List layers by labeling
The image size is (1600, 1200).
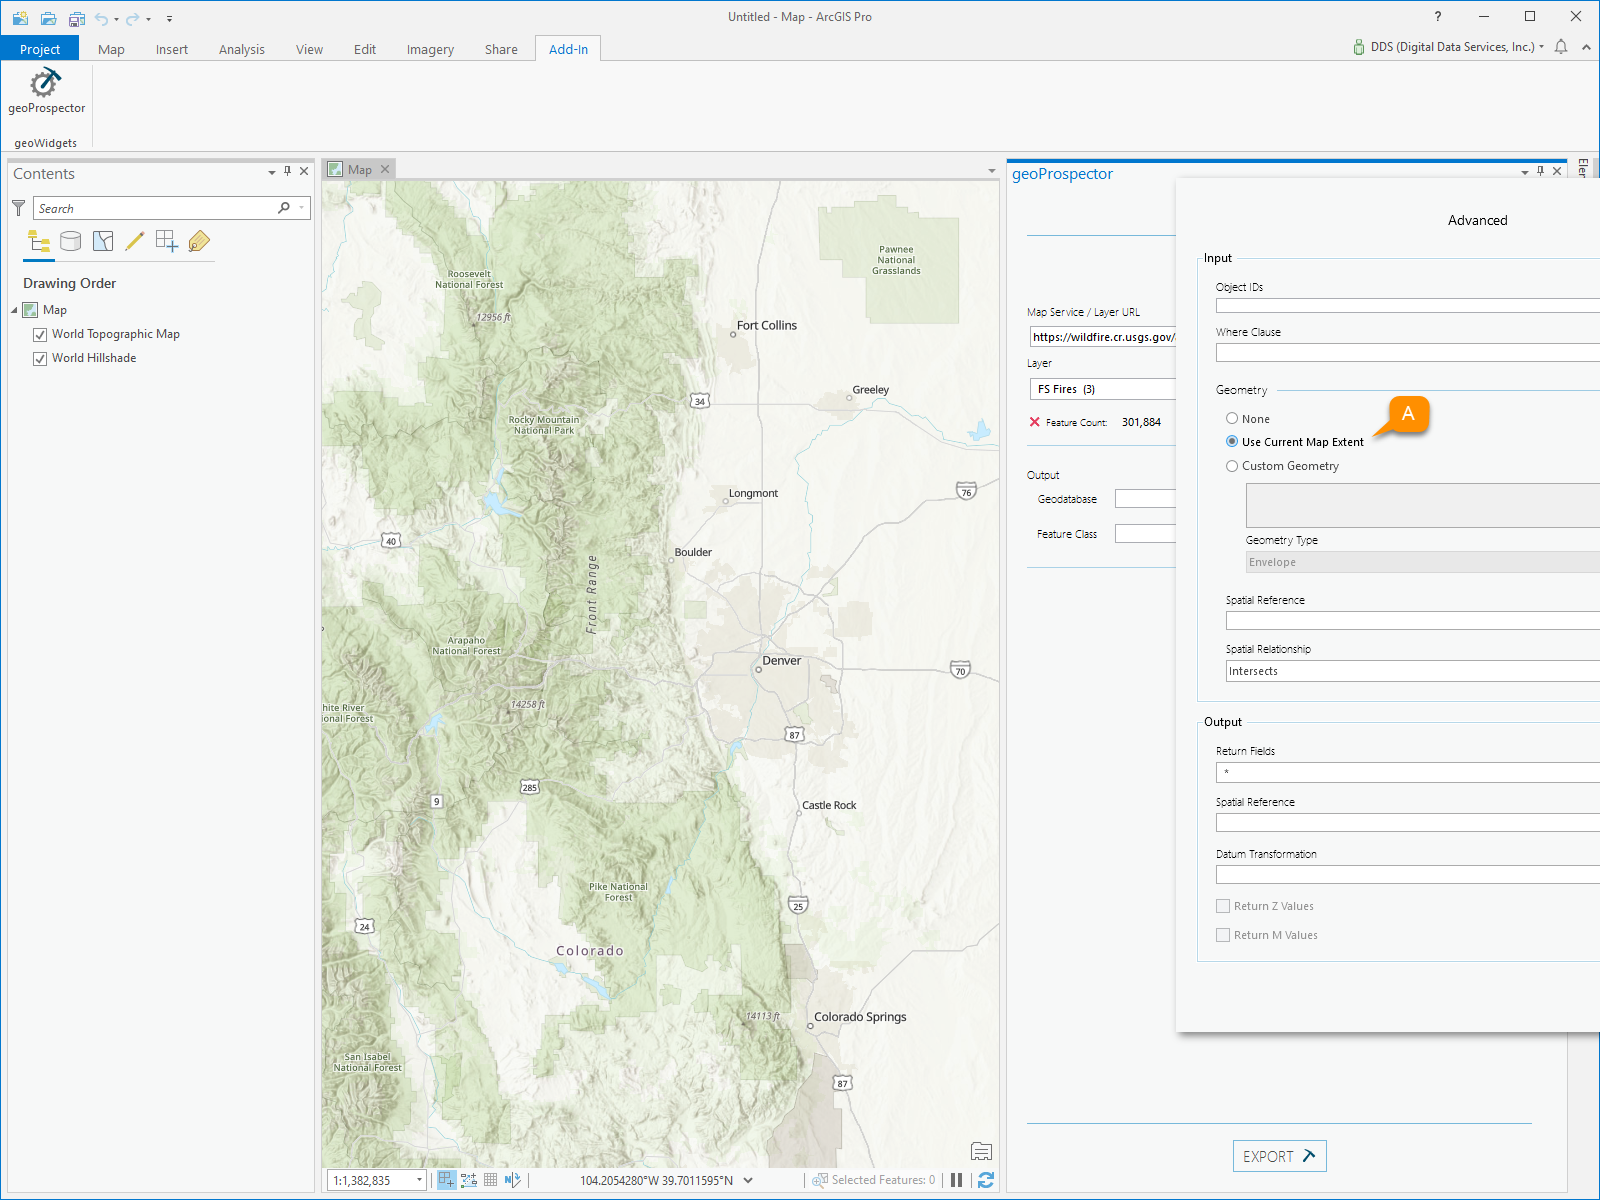pyautogui.click(x=199, y=241)
